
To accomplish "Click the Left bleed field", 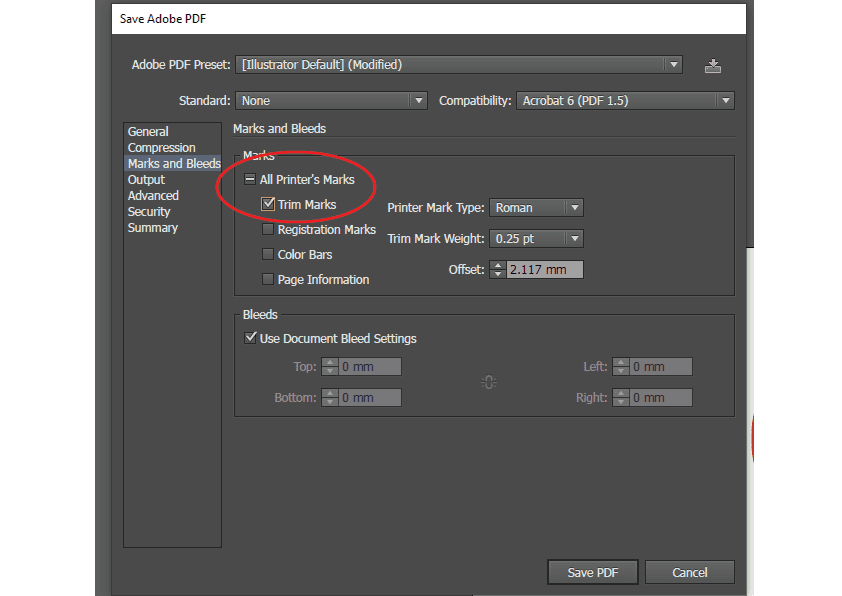I will click(660, 367).
